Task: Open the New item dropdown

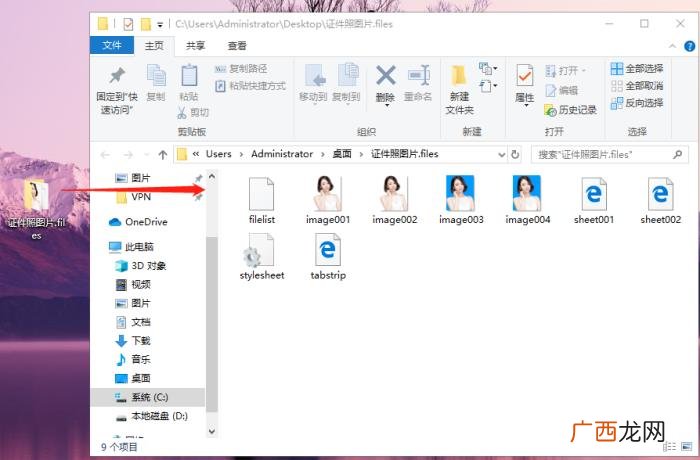Action: [488, 68]
